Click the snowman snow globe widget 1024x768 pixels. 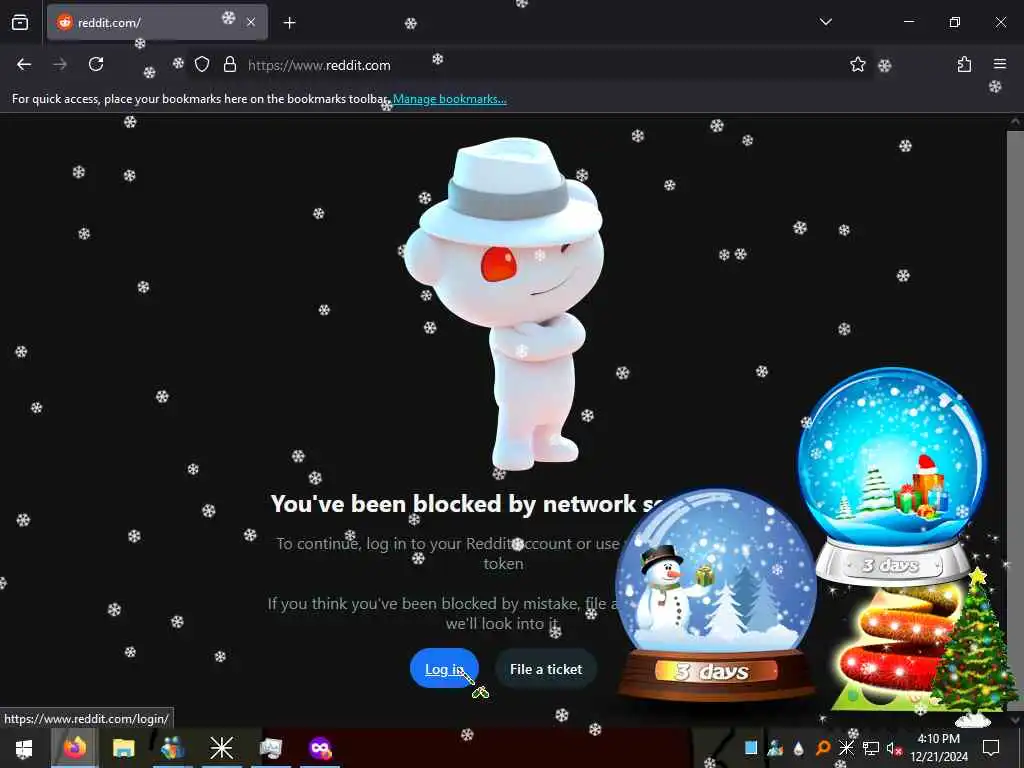coord(716,594)
